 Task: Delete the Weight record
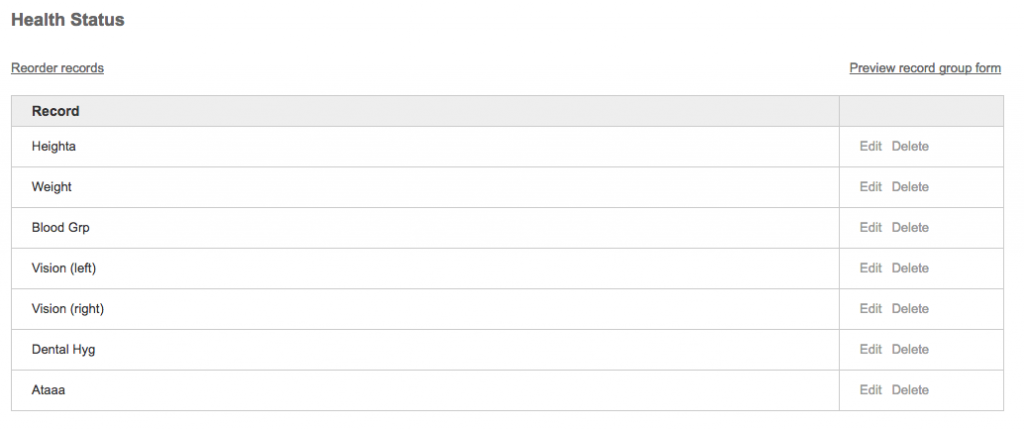point(910,187)
